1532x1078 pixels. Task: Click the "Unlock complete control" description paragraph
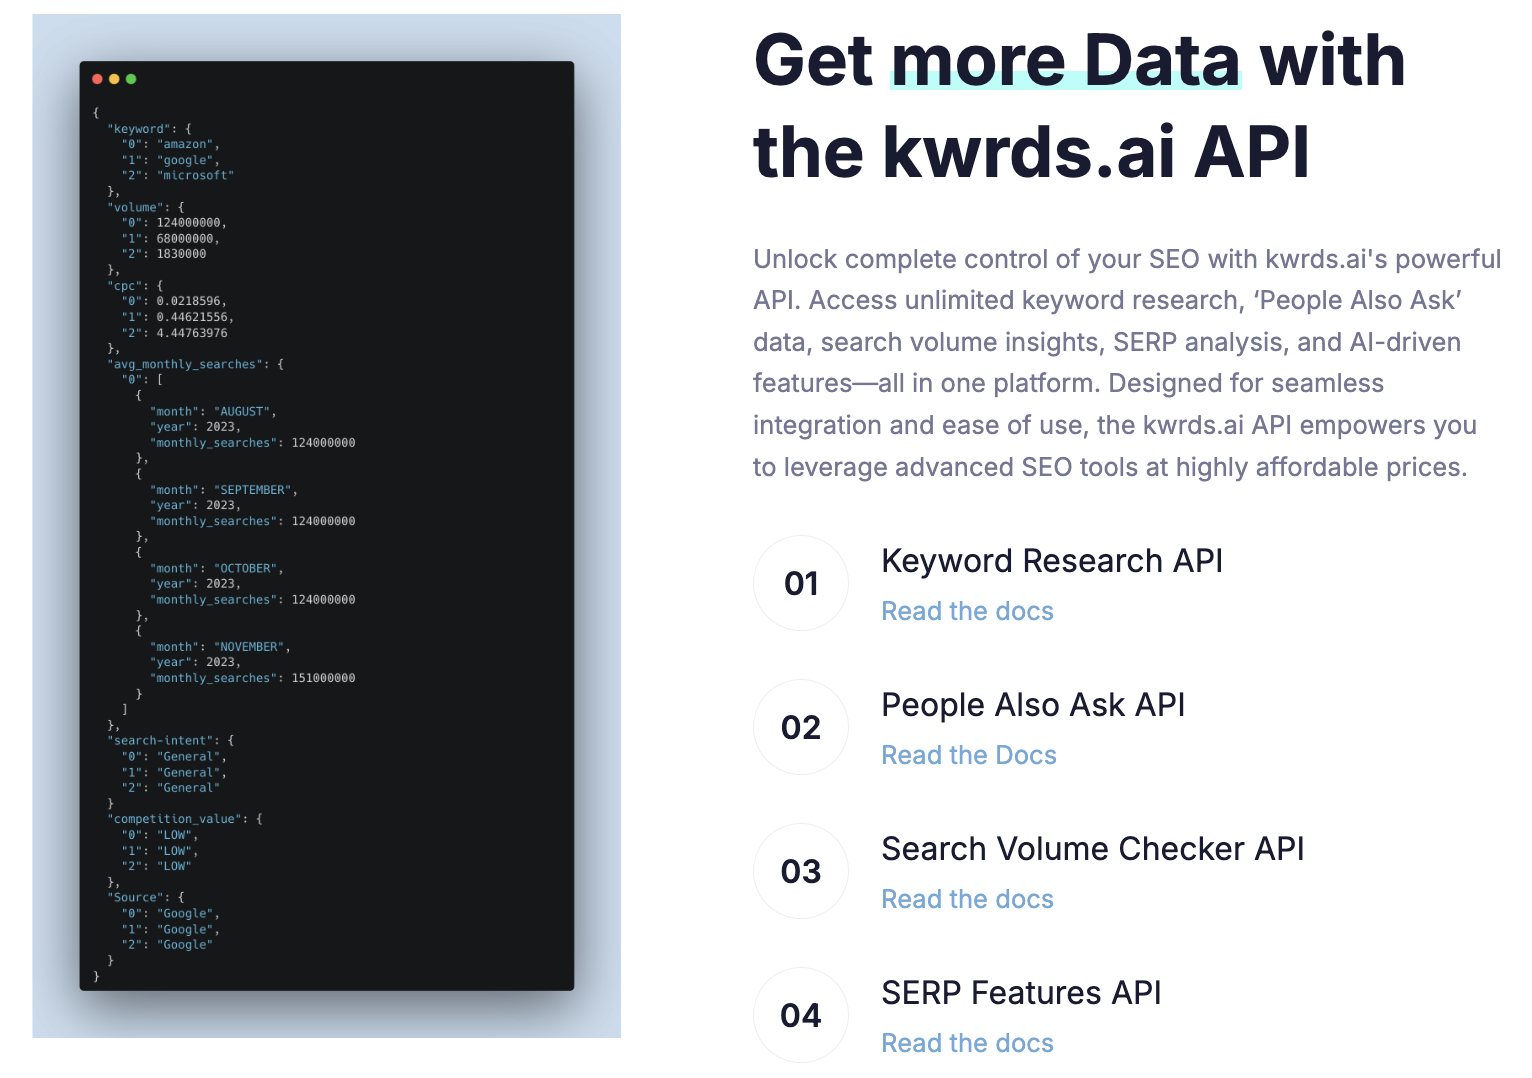tap(1127, 363)
